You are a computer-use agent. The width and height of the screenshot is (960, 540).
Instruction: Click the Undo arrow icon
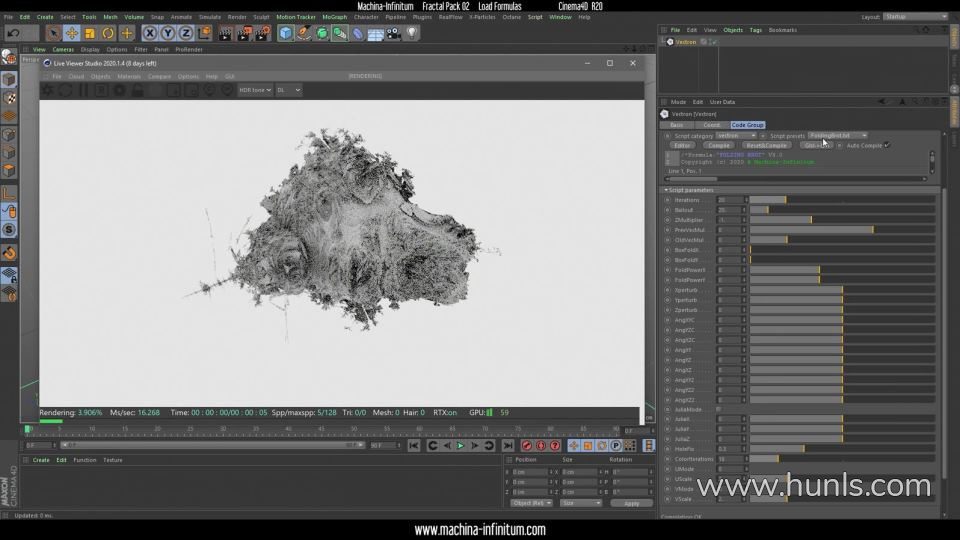(11, 33)
